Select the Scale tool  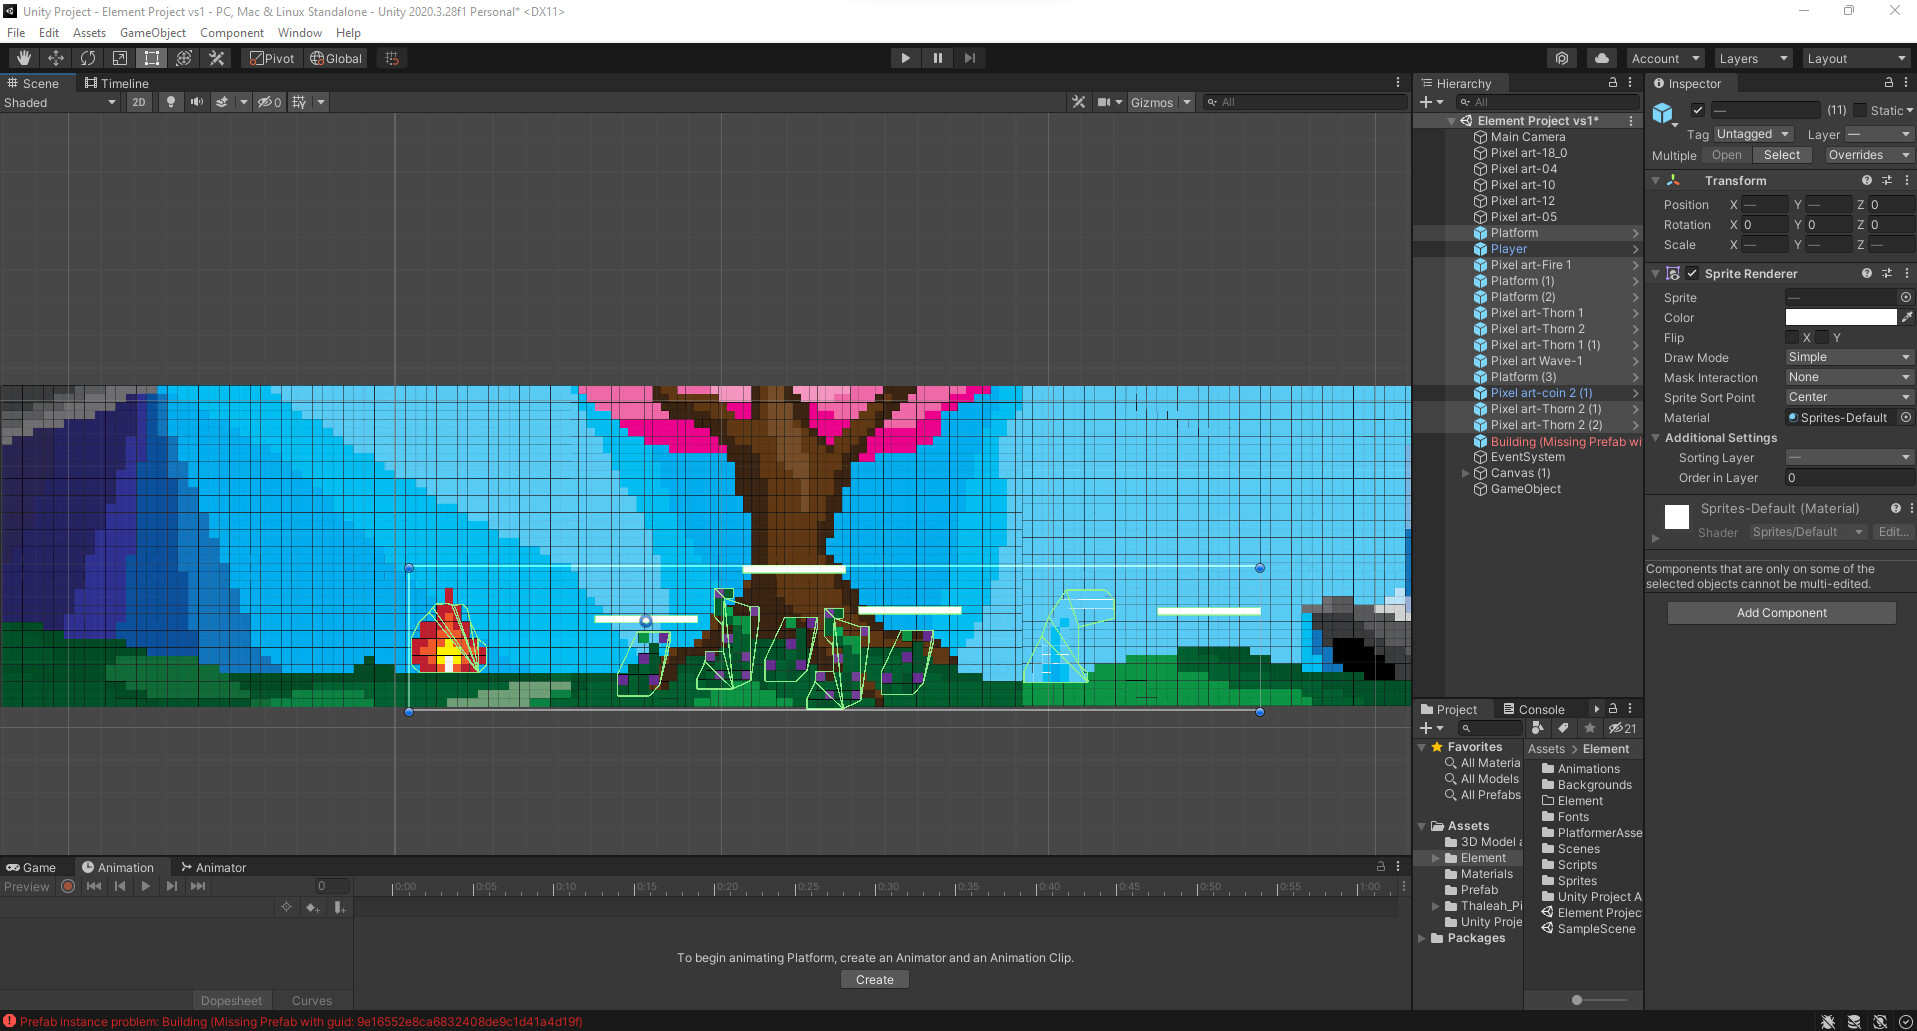coord(120,57)
